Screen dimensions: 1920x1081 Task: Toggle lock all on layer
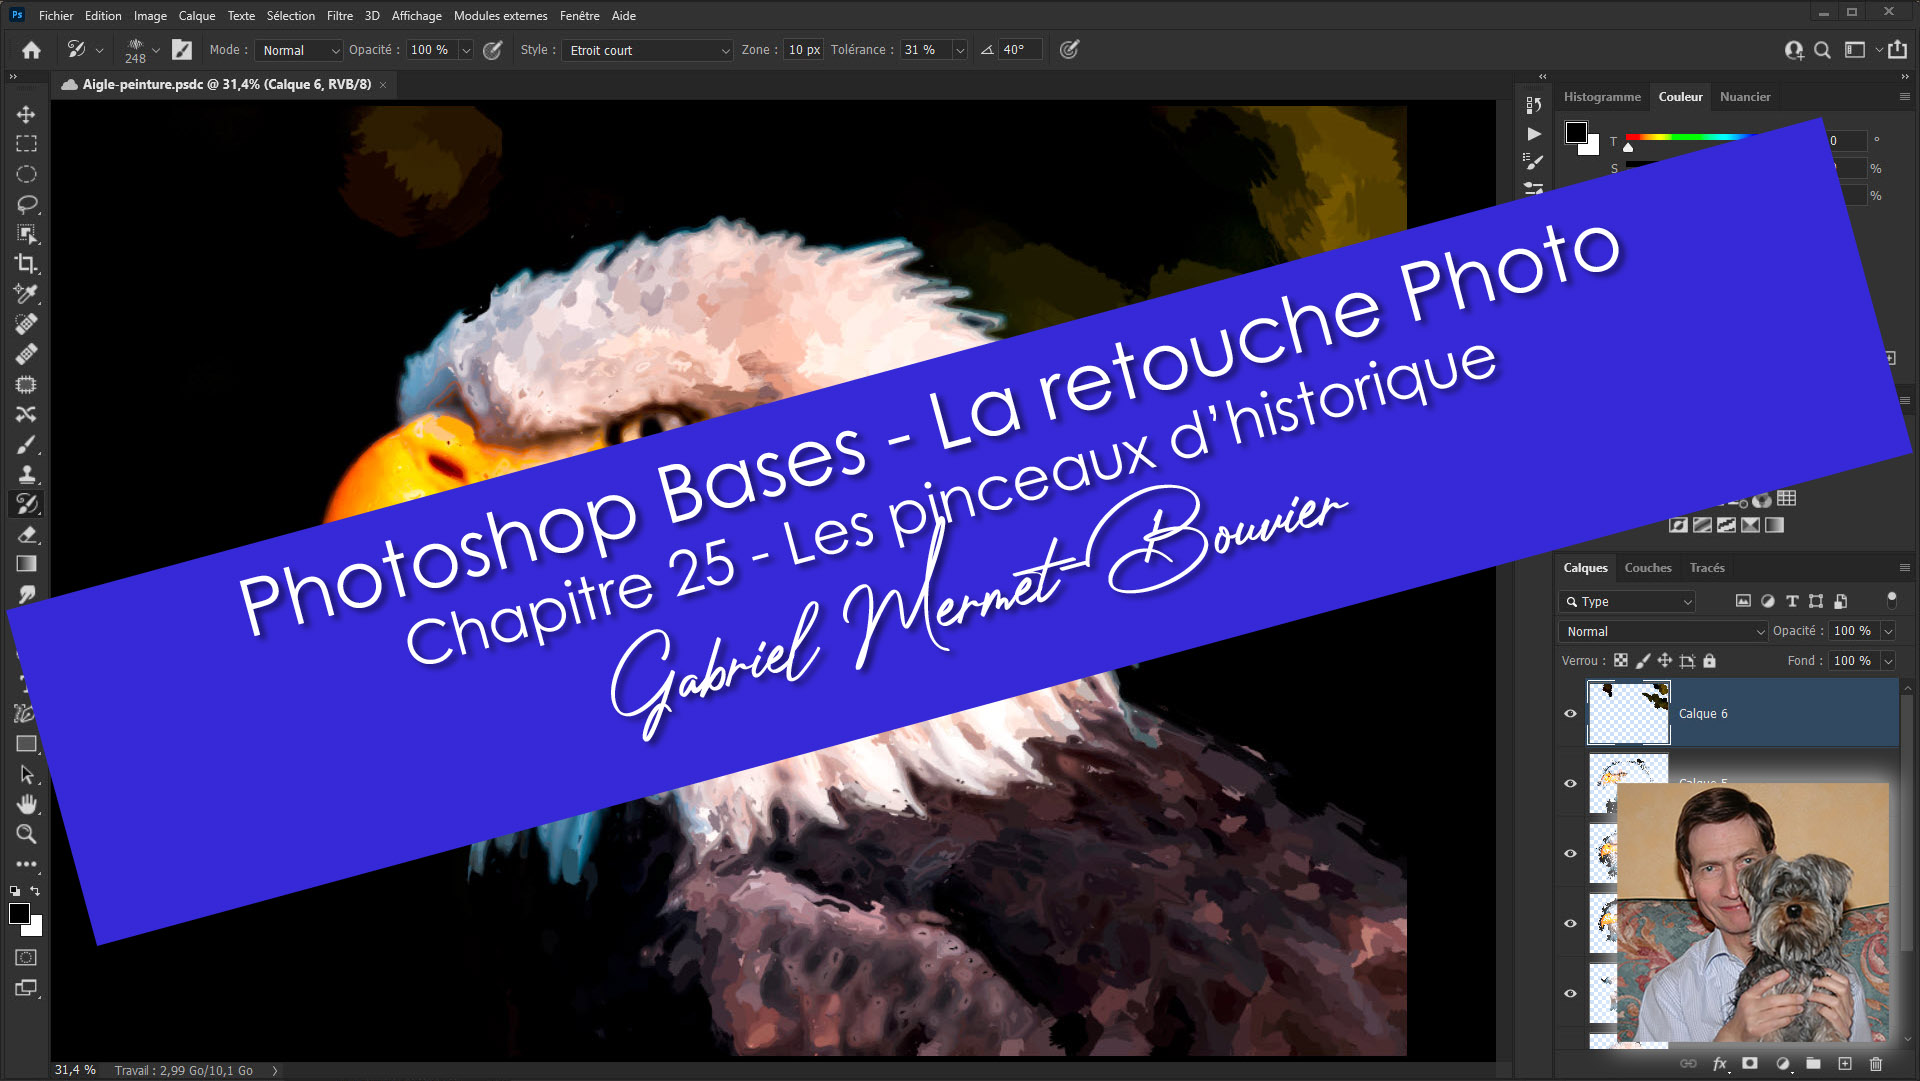[1710, 661]
